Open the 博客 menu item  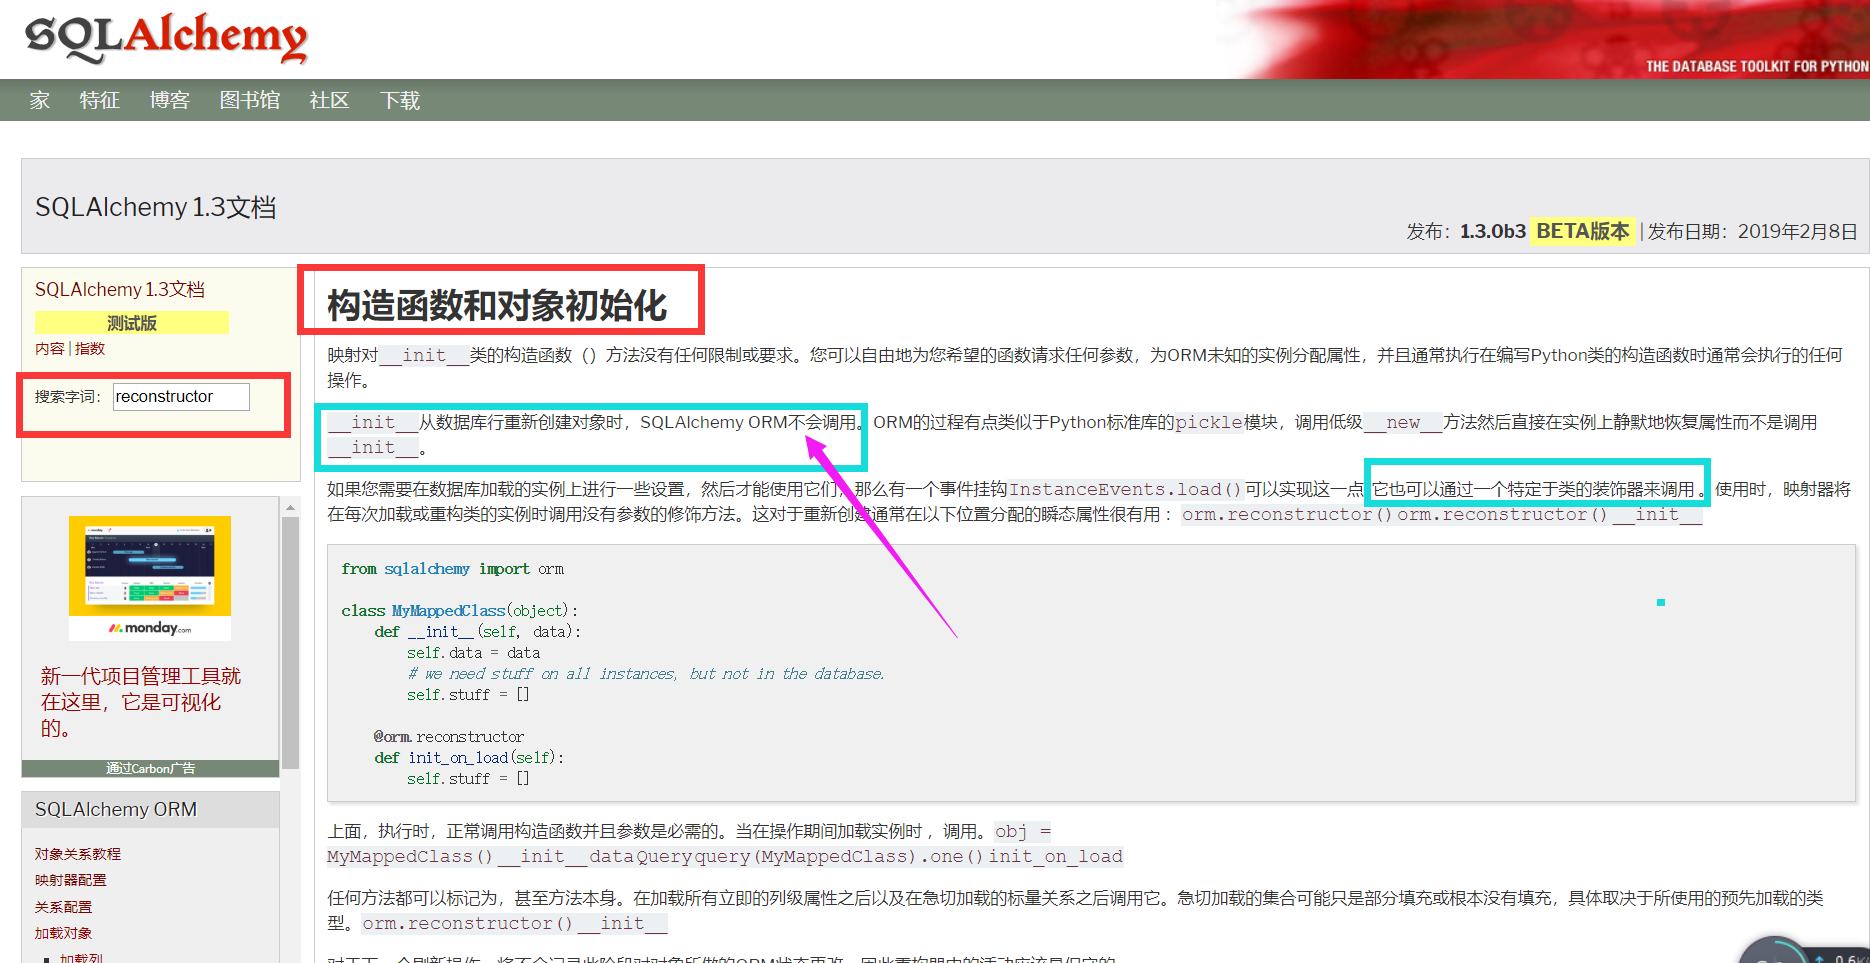pyautogui.click(x=168, y=100)
